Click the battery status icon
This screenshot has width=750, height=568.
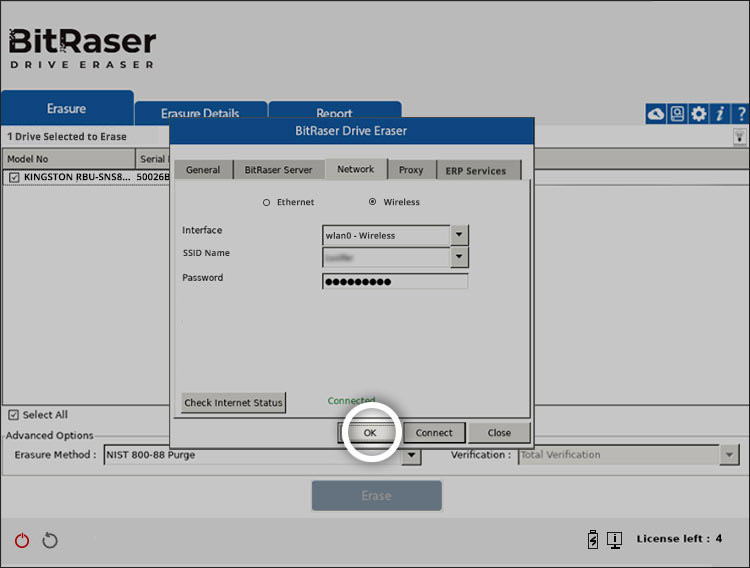(x=593, y=539)
